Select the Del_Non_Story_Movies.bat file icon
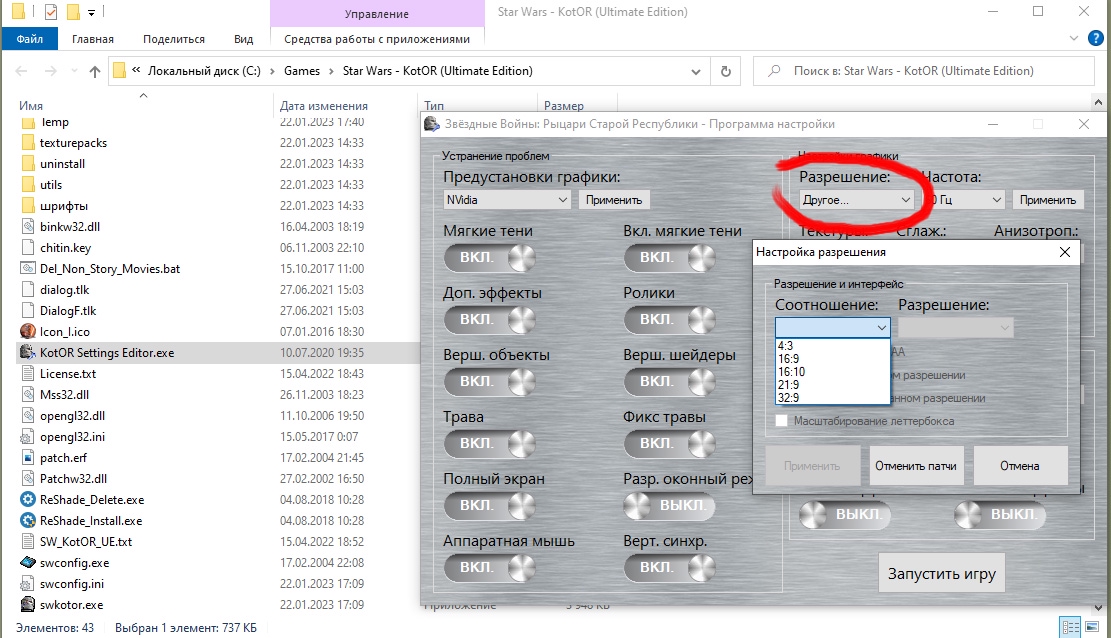Image resolution: width=1111 pixels, height=638 pixels. 28,269
